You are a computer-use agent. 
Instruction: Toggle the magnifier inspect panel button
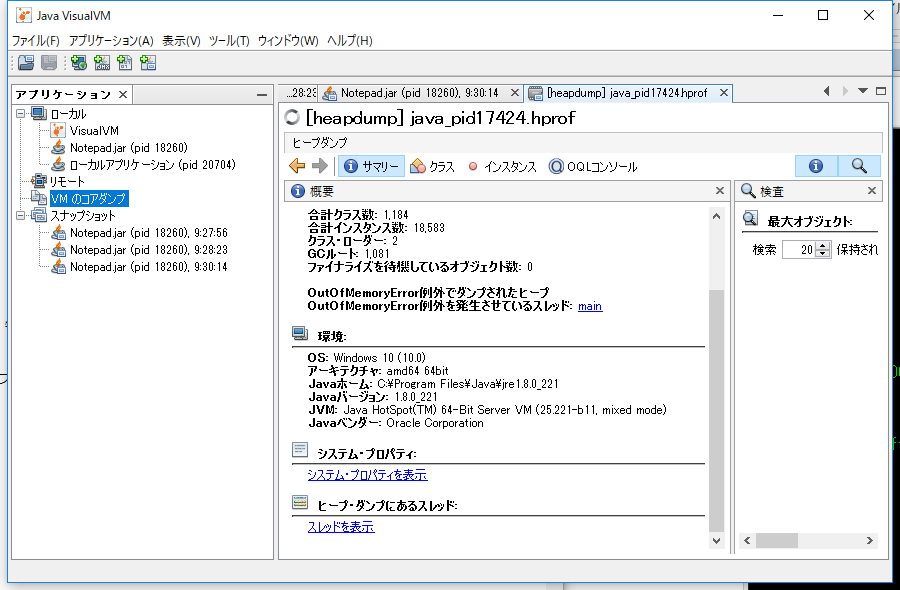point(859,166)
